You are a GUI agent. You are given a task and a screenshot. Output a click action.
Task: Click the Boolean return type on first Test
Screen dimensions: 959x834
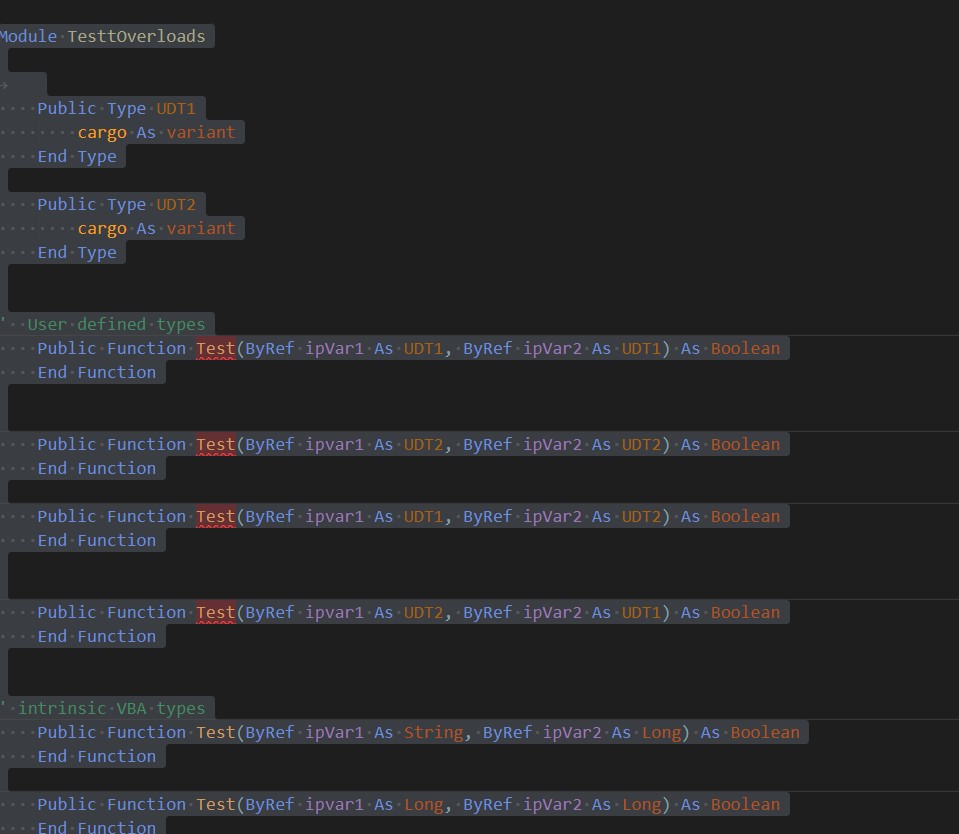(x=745, y=348)
